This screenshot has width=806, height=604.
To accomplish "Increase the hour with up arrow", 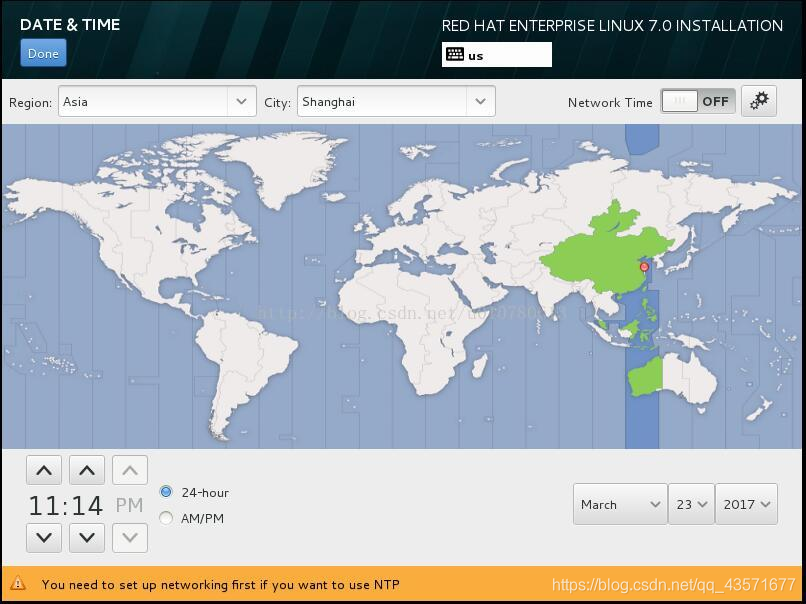I will (44, 470).
